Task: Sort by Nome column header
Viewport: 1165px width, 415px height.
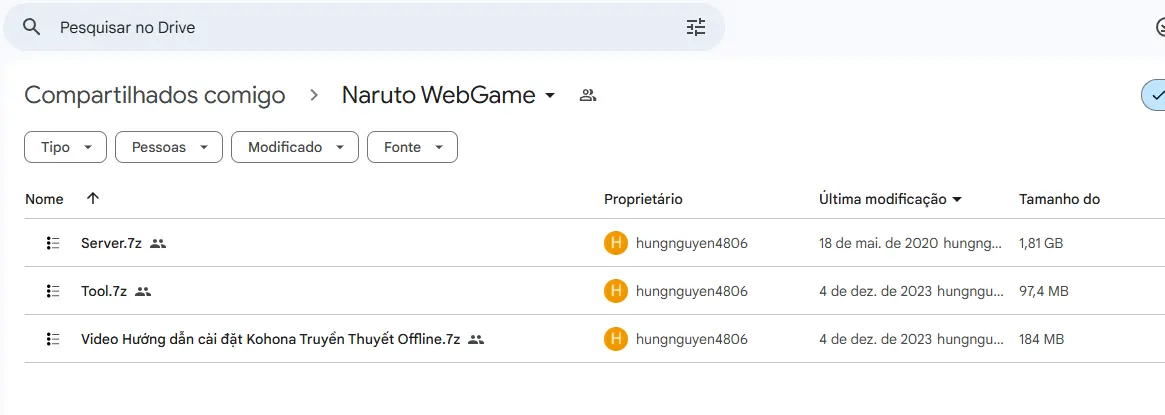Action: tap(45, 199)
